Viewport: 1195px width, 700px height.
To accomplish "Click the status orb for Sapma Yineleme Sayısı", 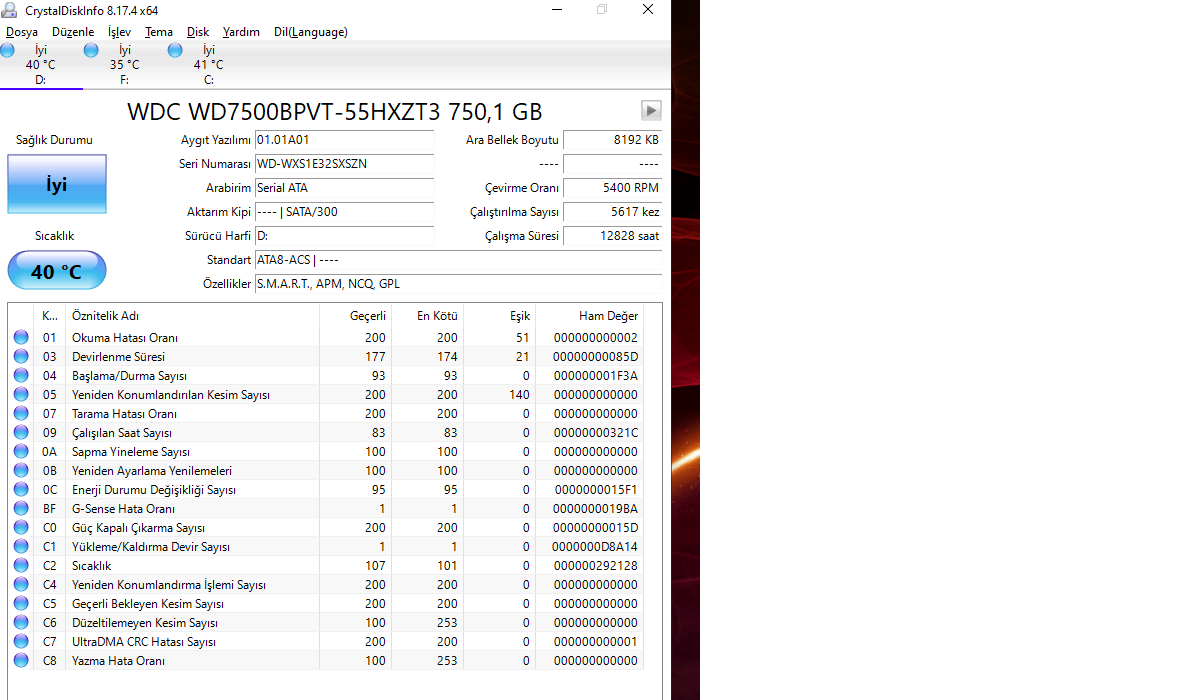I will click(21, 451).
